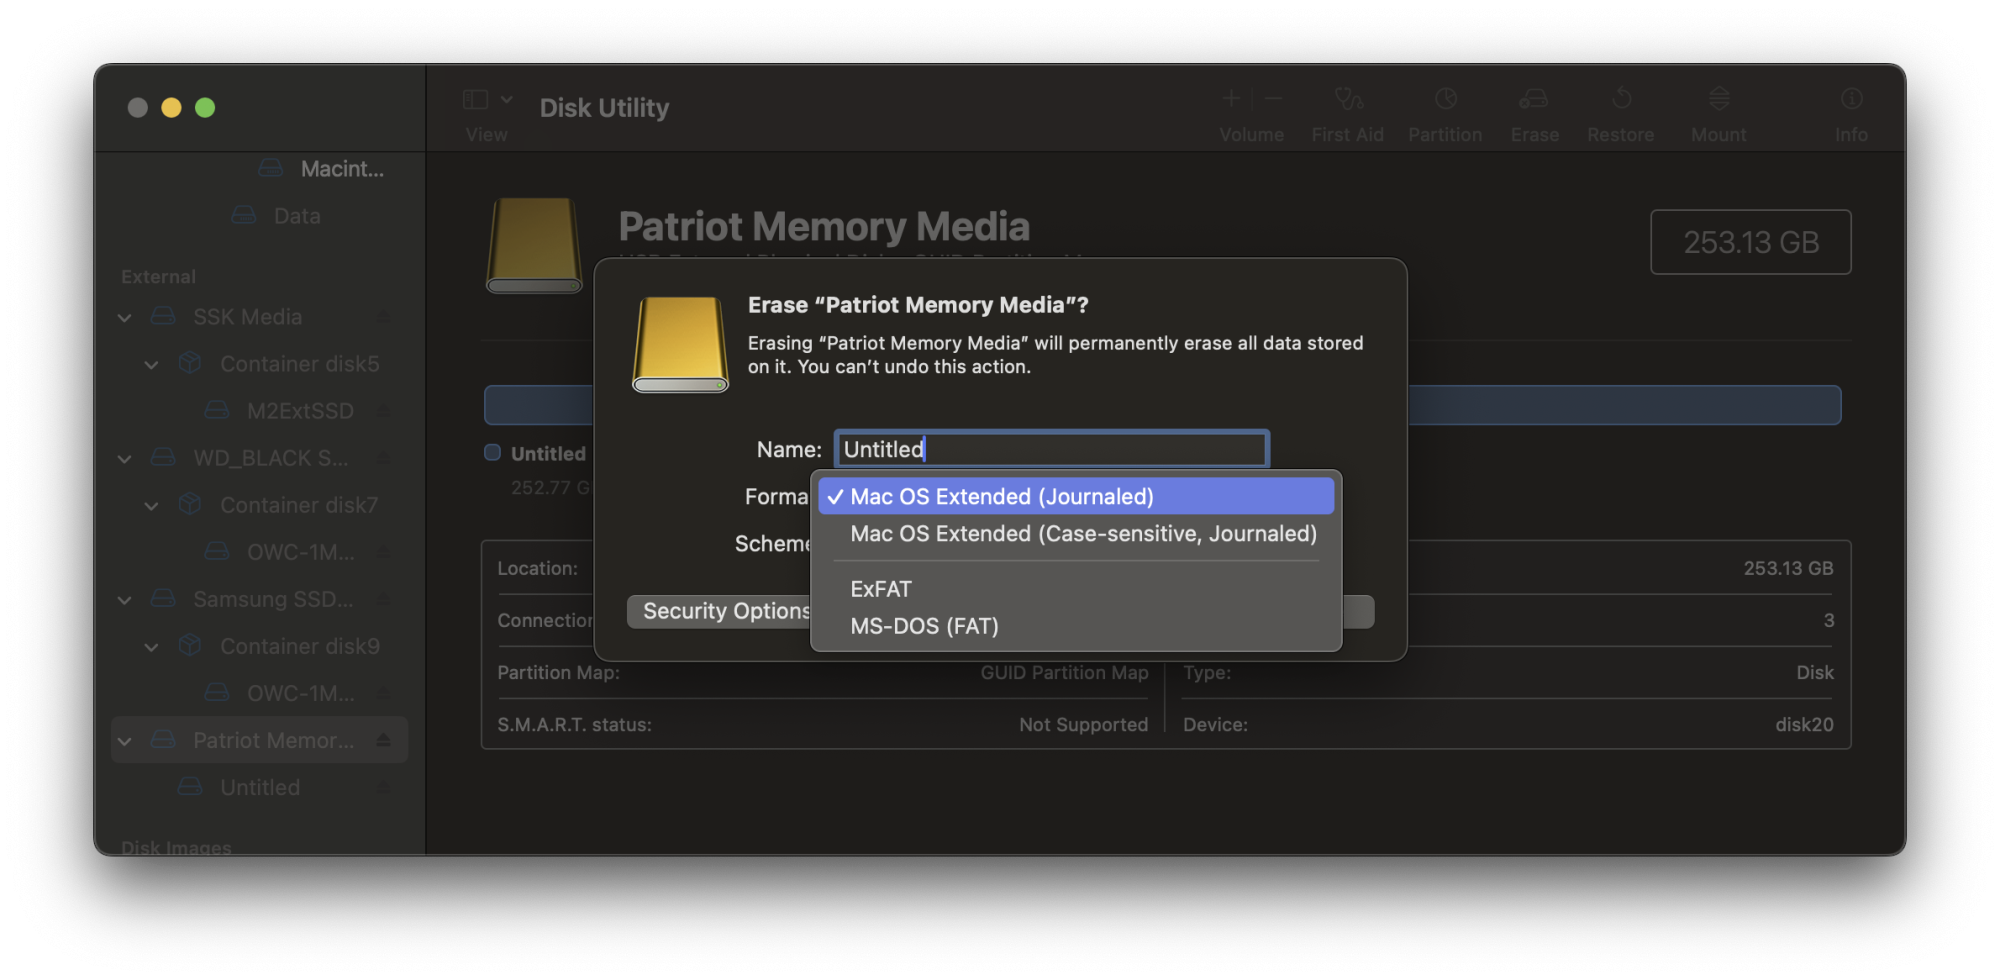Collapse the Patriot Memor... disk tree
The width and height of the screenshot is (2000, 980).
click(x=125, y=740)
